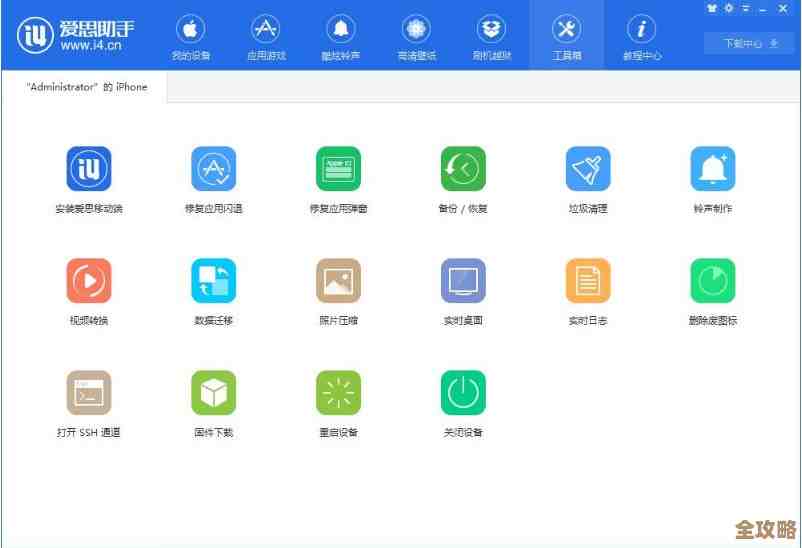802x548 pixels.
Task: Select the 照片压缩 photo compression tool
Action: pos(338,281)
